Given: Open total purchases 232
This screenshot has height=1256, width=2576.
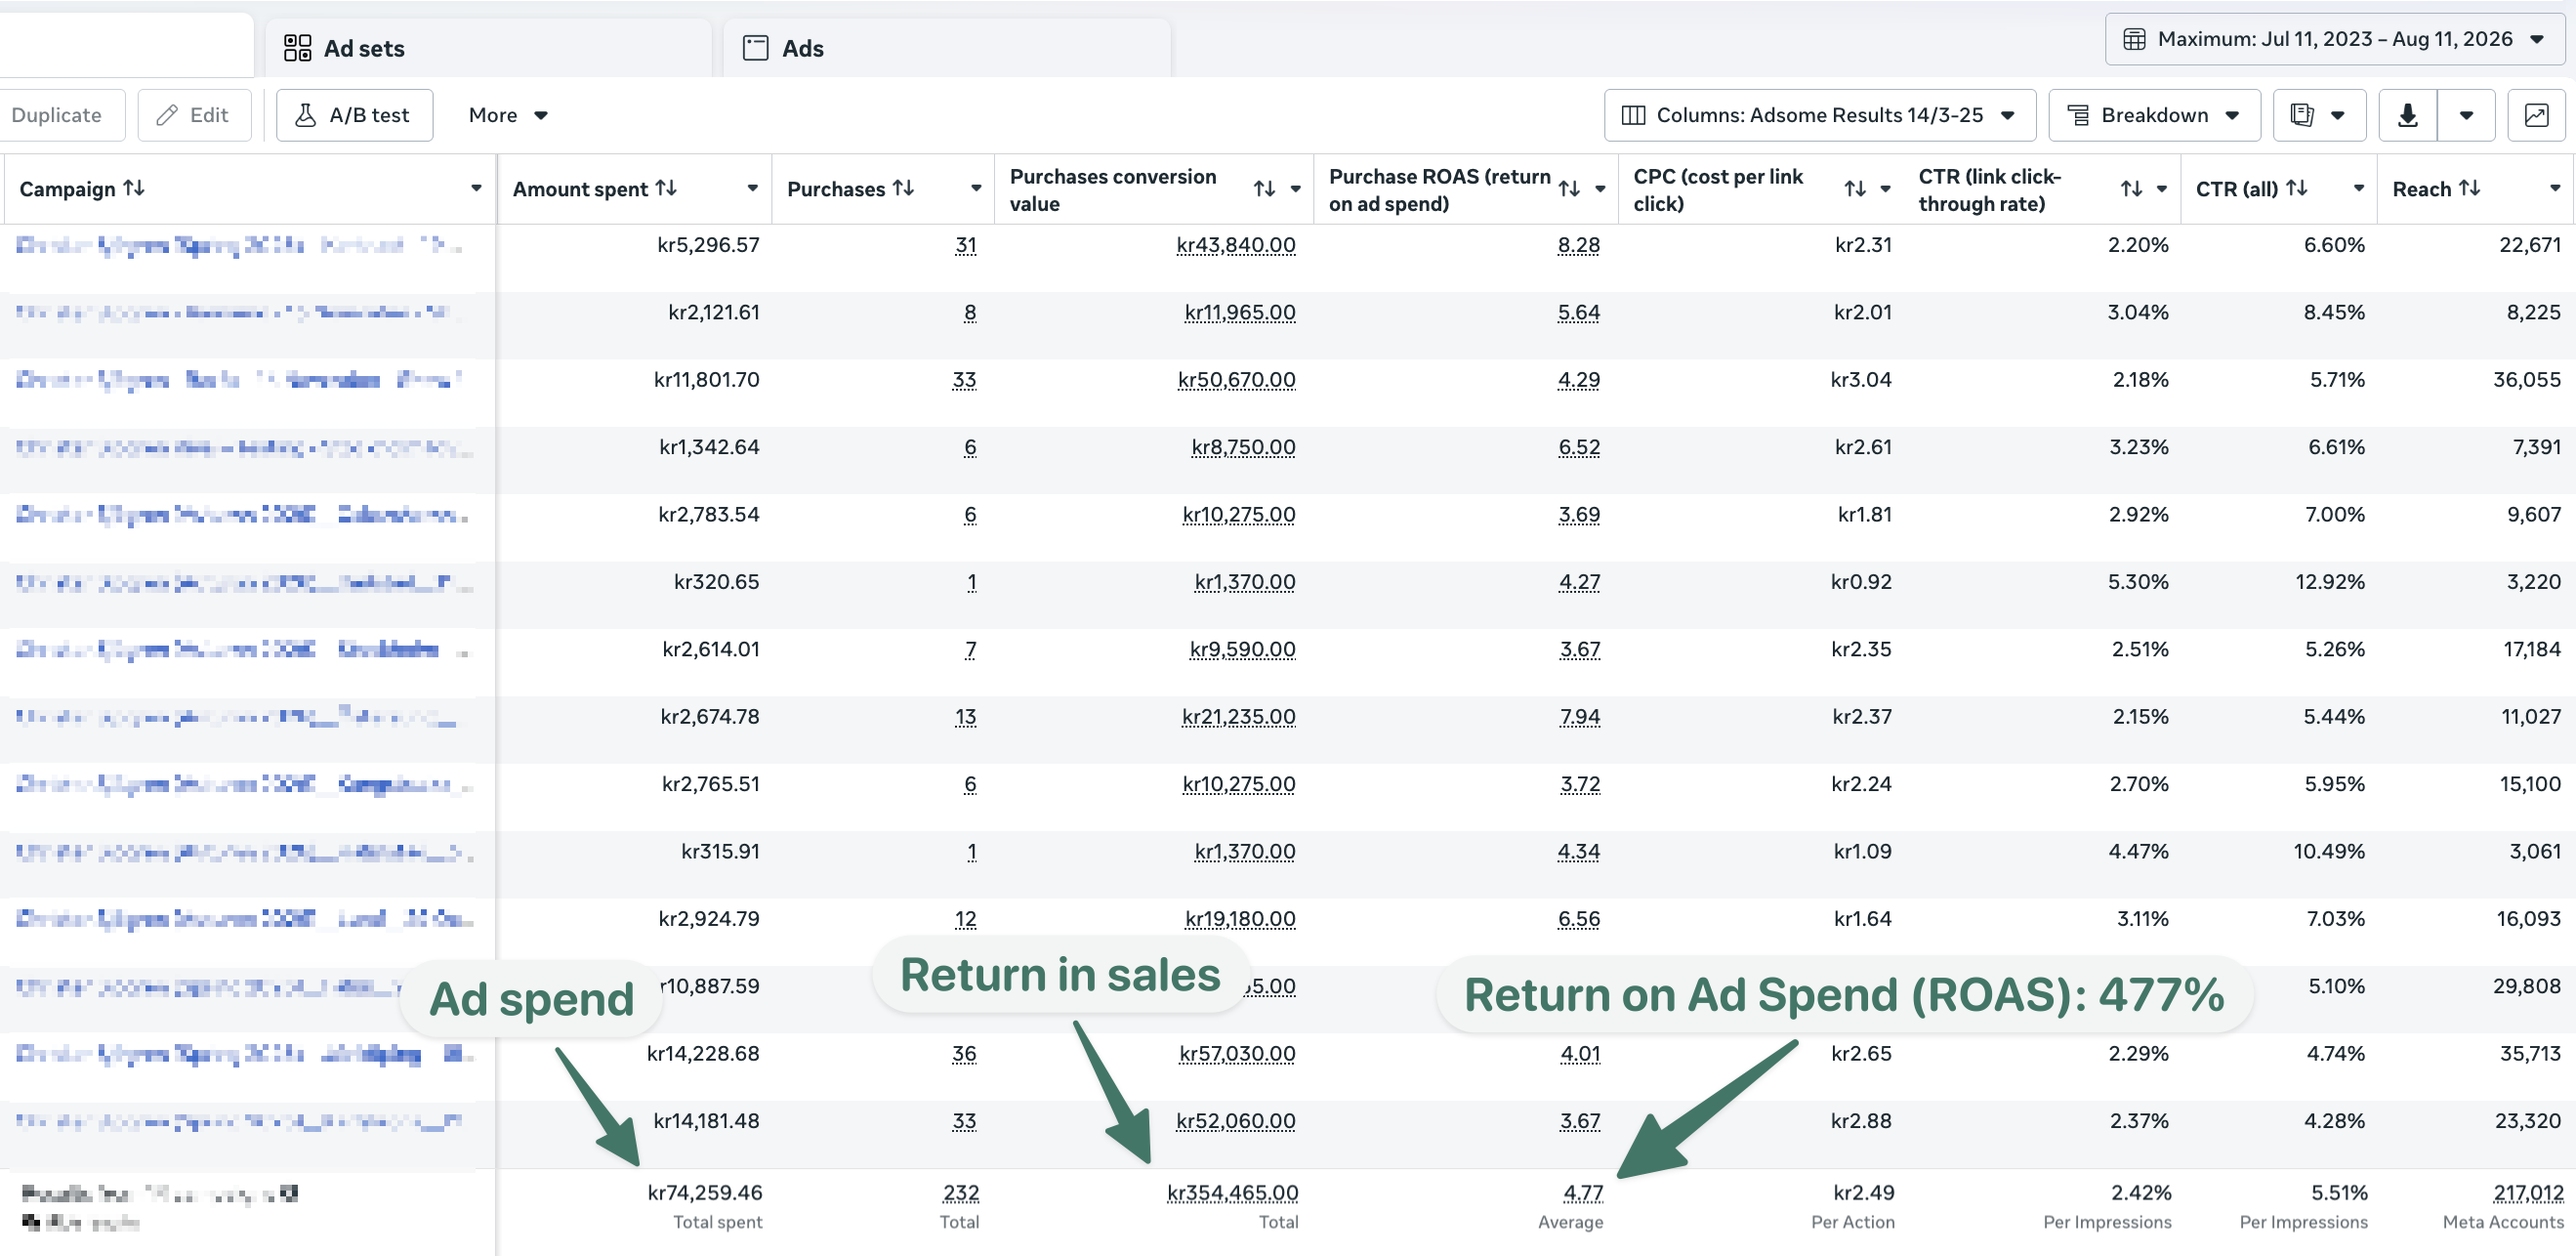Looking at the screenshot, I should 961,1193.
